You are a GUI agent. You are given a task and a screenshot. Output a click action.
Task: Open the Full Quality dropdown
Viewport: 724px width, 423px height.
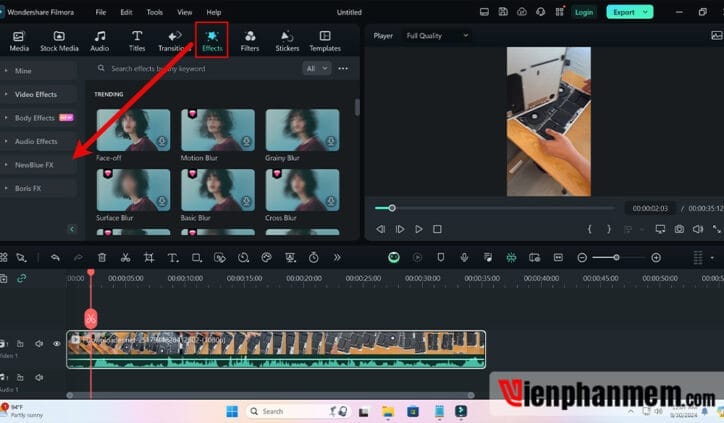click(437, 36)
